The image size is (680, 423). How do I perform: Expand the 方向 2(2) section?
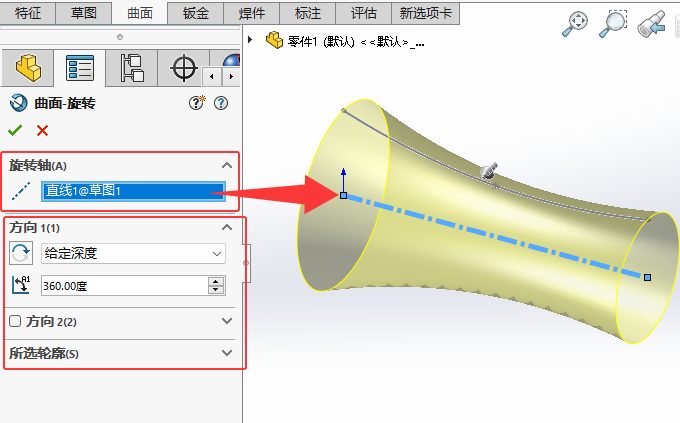tap(227, 321)
